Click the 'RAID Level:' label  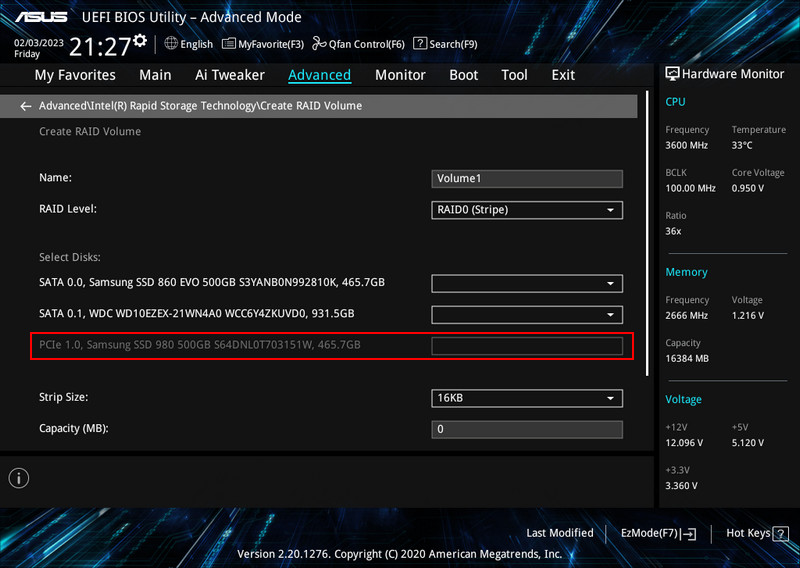click(x=68, y=209)
